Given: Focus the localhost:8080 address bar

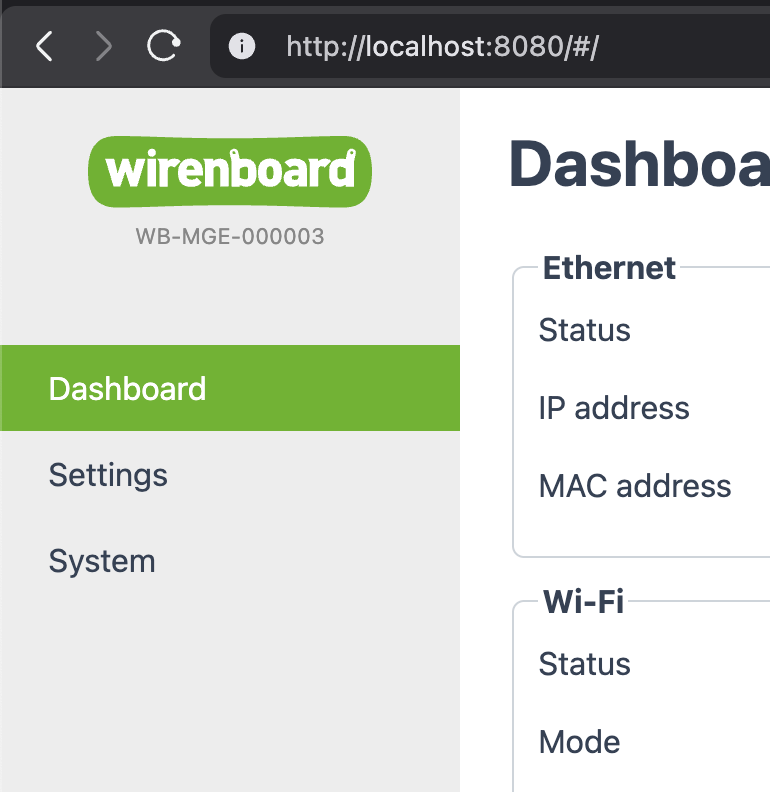Looking at the screenshot, I should pos(480,46).
